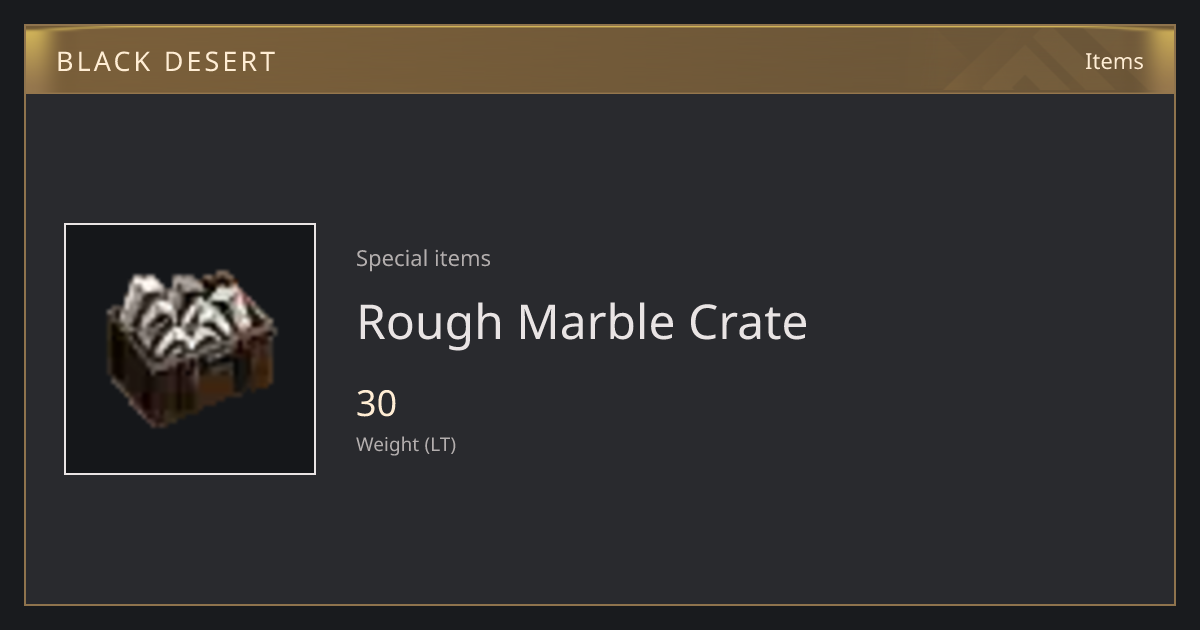
Task: Click the dark wooden box of the crate icon
Action: point(190,380)
